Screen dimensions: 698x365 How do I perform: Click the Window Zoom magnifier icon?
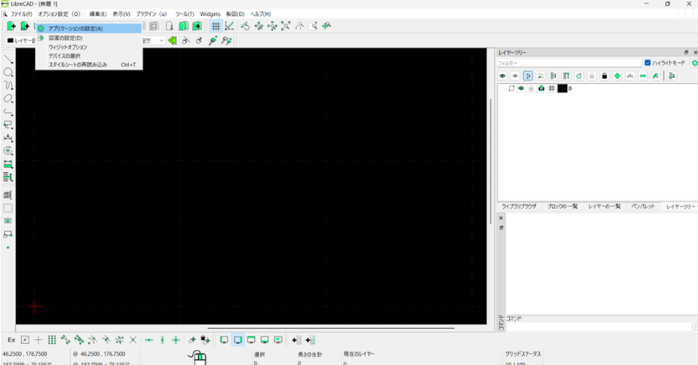(313, 26)
